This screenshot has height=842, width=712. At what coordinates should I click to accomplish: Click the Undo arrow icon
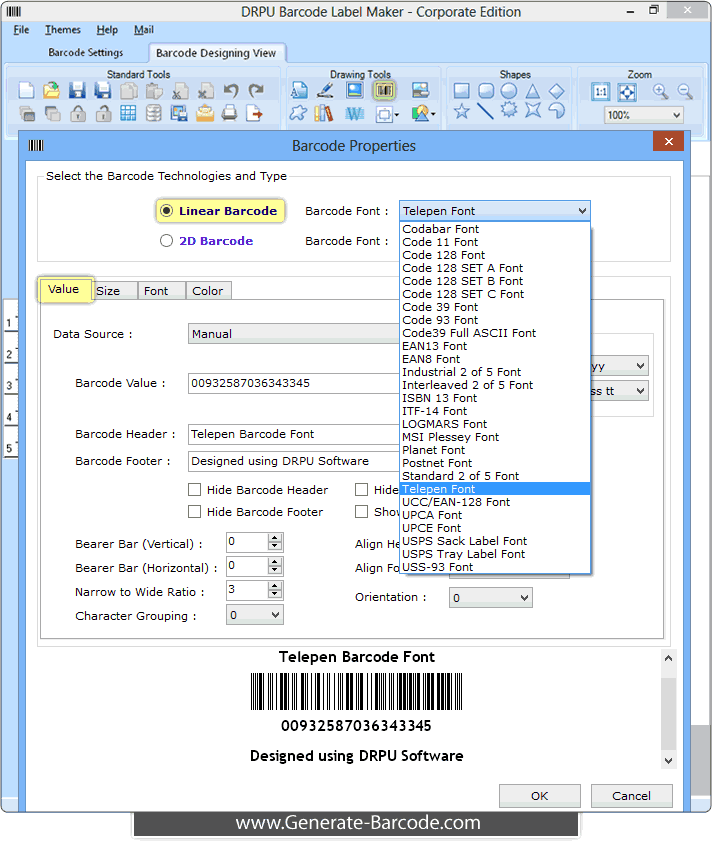[231, 91]
